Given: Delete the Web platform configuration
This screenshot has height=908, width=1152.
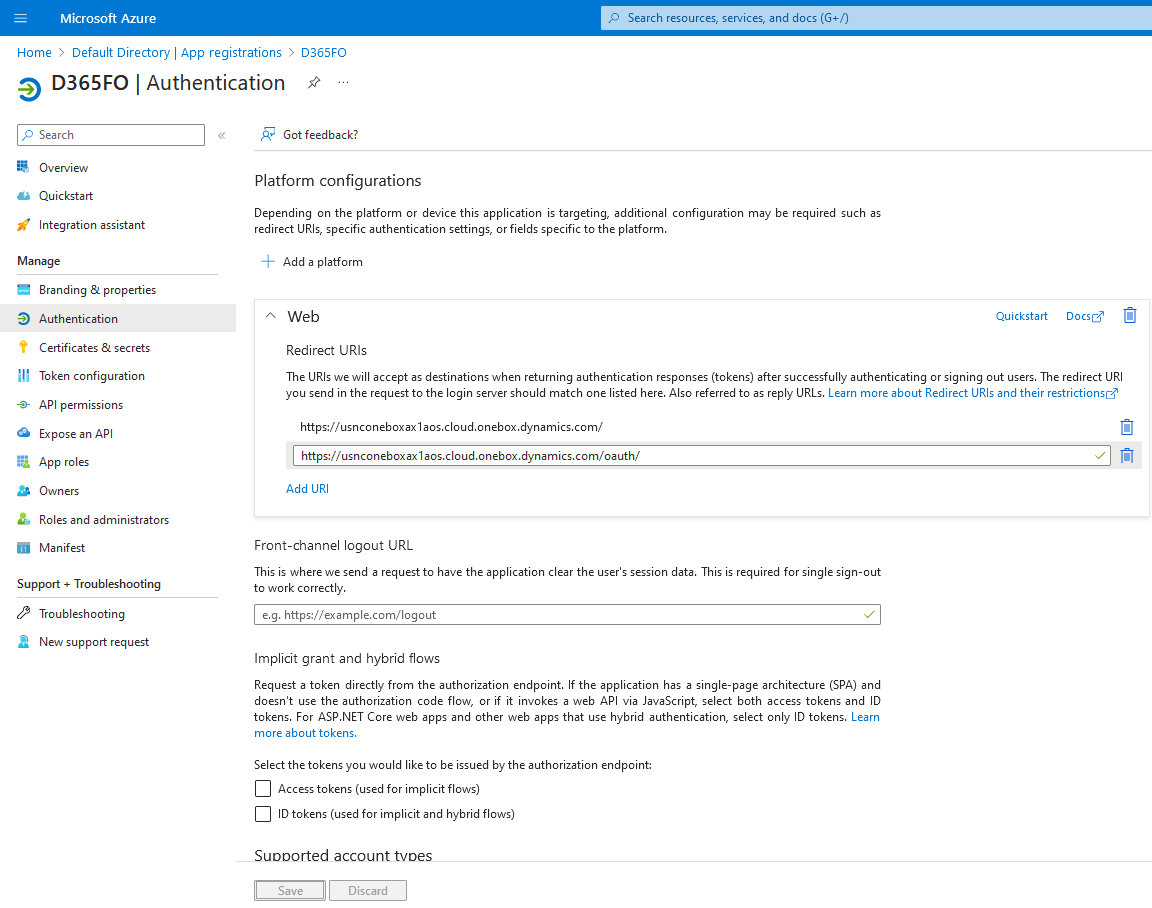Looking at the screenshot, I should tap(1129, 315).
